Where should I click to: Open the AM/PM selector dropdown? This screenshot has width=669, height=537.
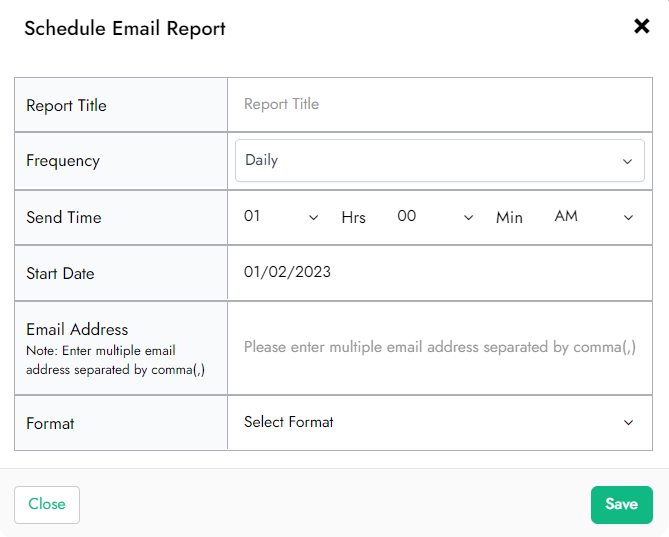pyautogui.click(x=593, y=216)
